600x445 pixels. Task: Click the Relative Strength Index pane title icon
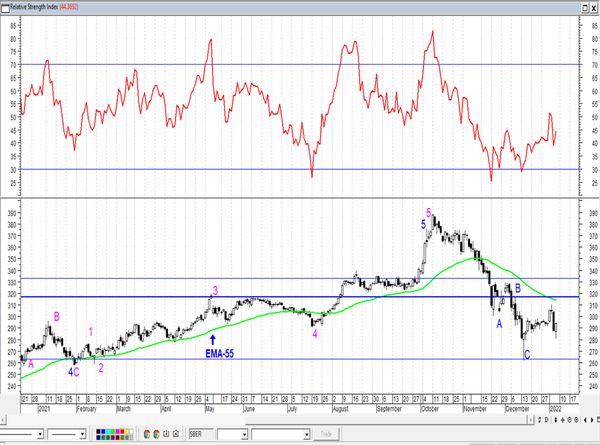(5, 7)
